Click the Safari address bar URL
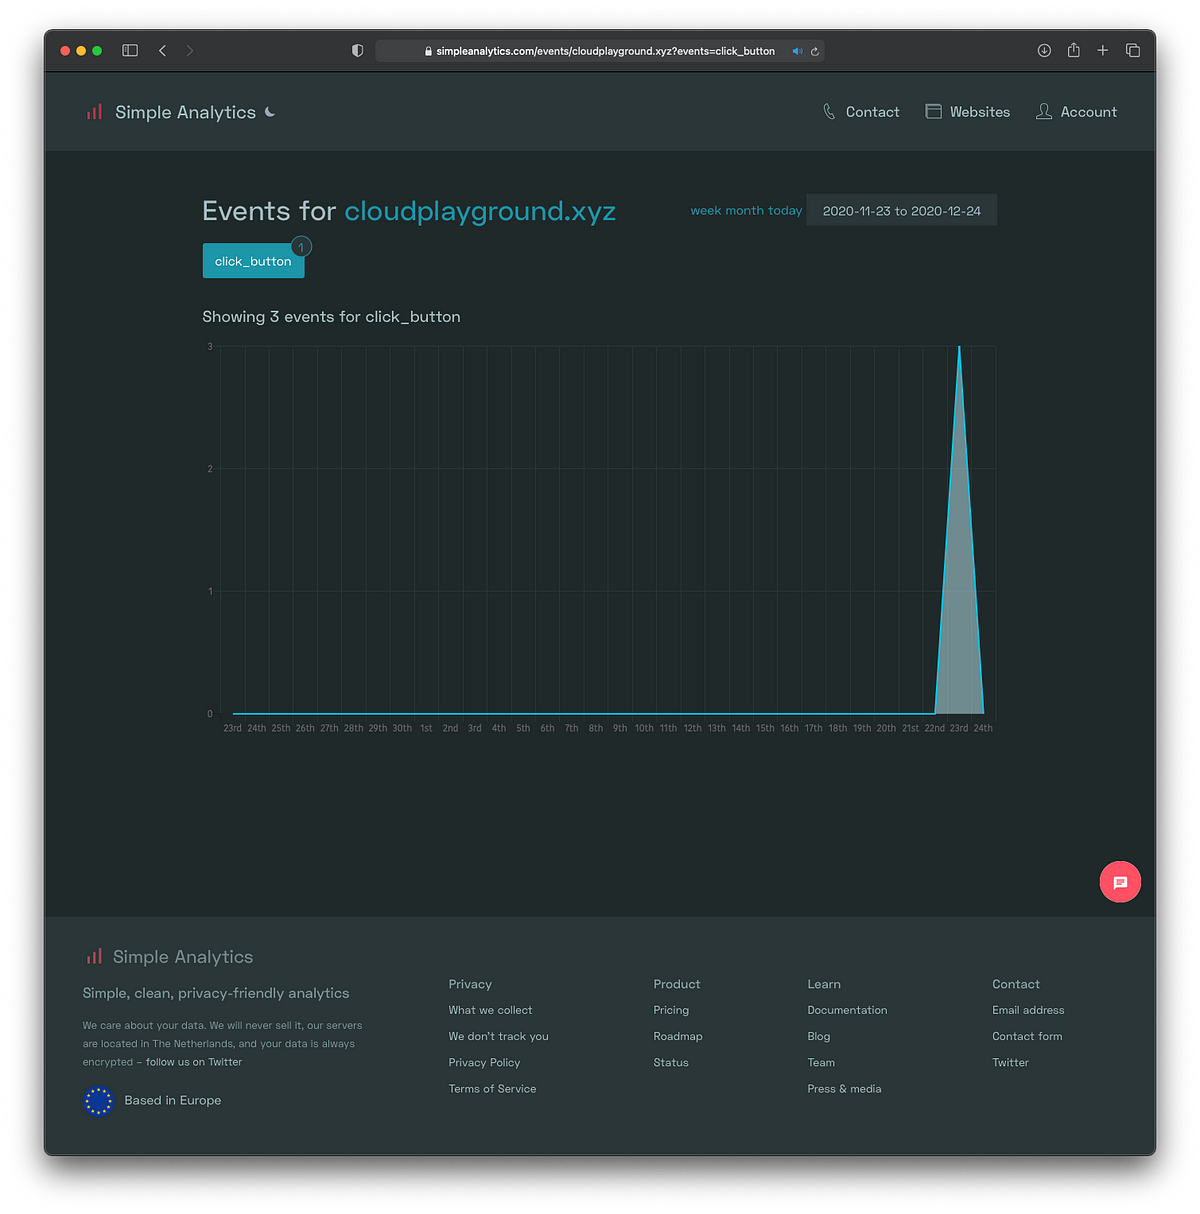Screen dimensions: 1200x1214 [x=605, y=51]
